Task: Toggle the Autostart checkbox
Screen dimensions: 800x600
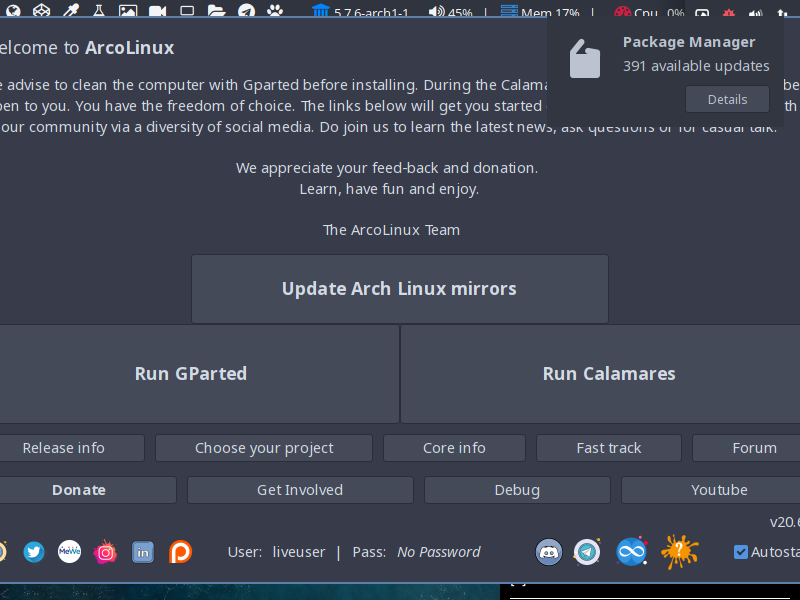Action: (741, 552)
